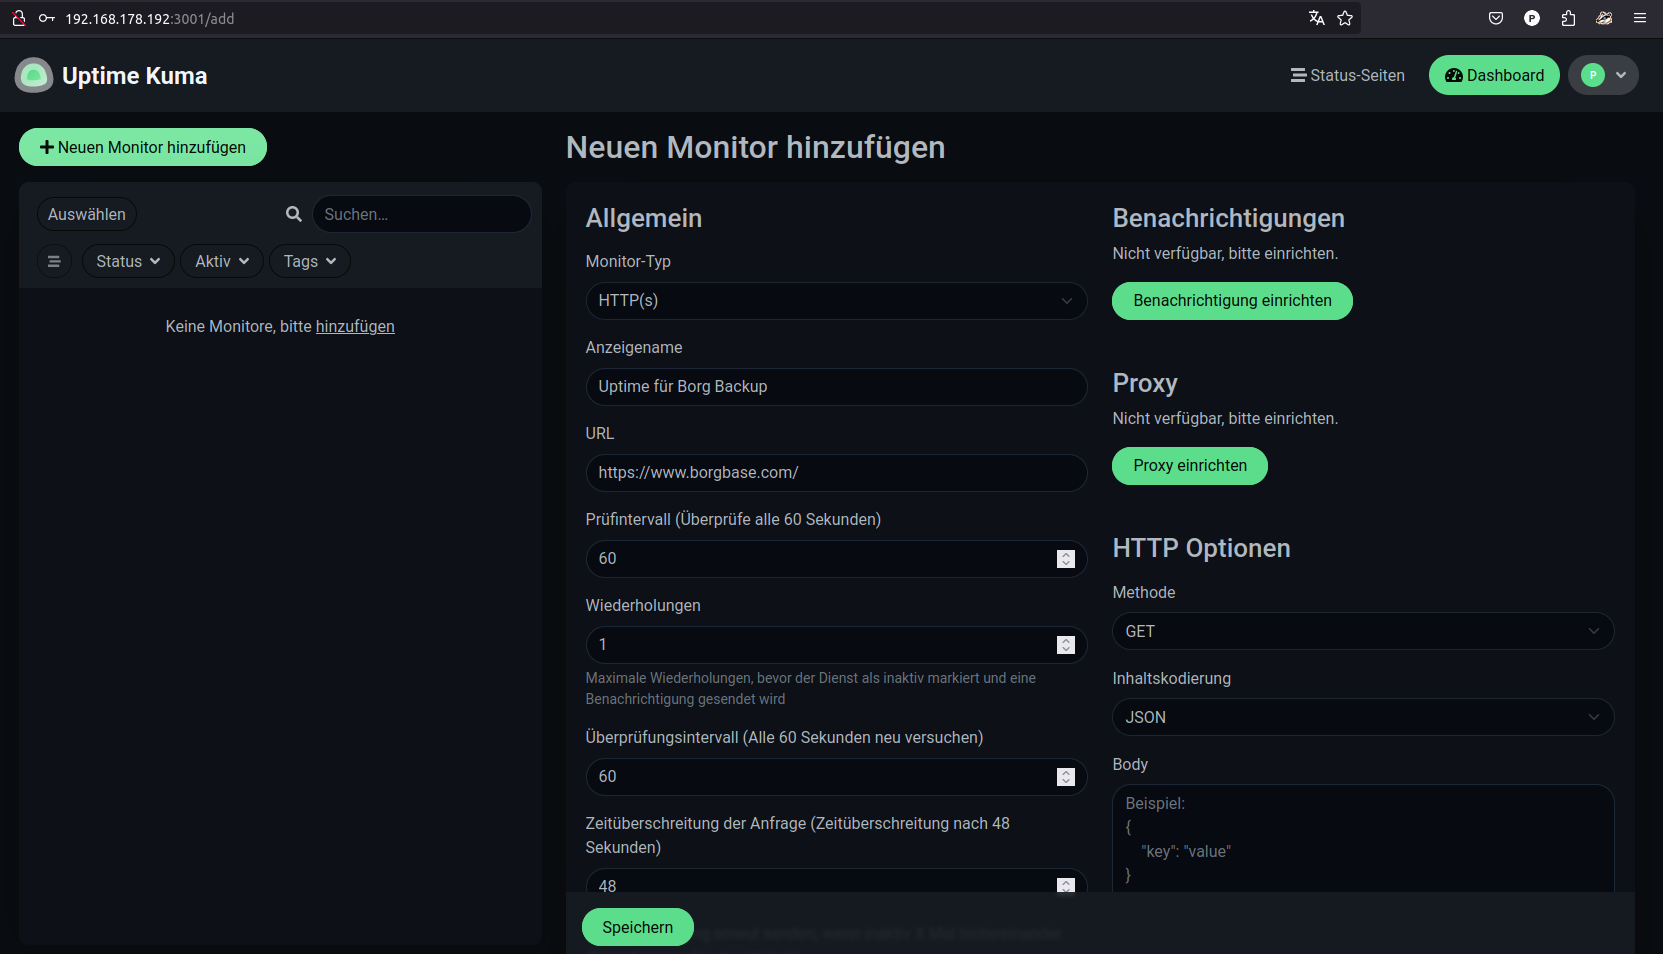Open the Methode GET dropdown
1663x954 pixels.
click(1362, 631)
